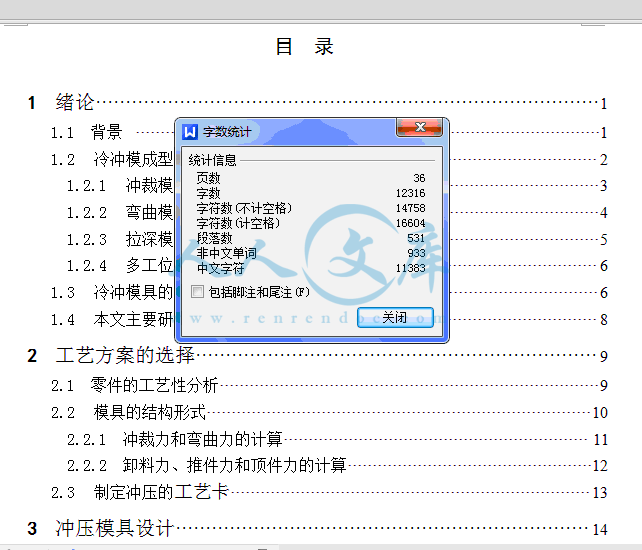The image size is (642, 550).
Task: Select the 非中文单词 value 933
Action: tap(416, 253)
